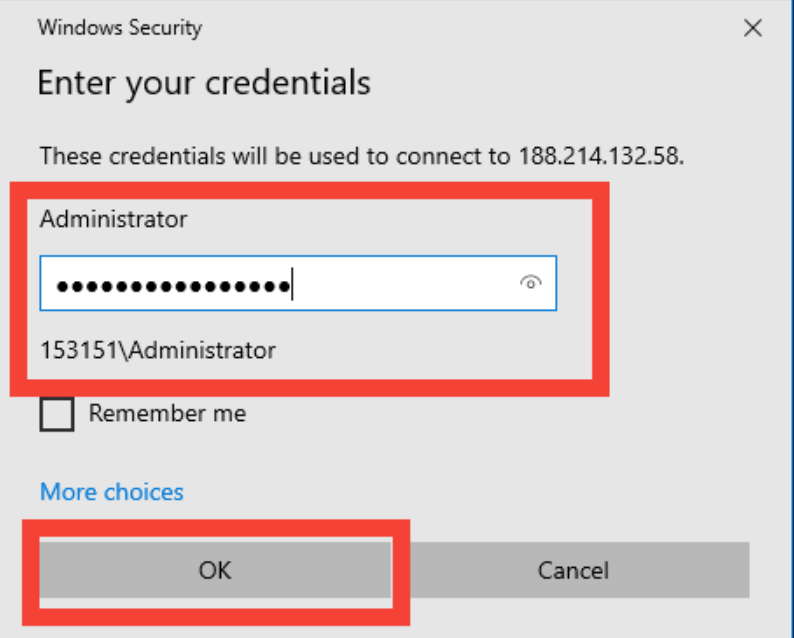This screenshot has height=638, width=794.
Task: Click the 153151\Administrator domain text
Action: 157,350
